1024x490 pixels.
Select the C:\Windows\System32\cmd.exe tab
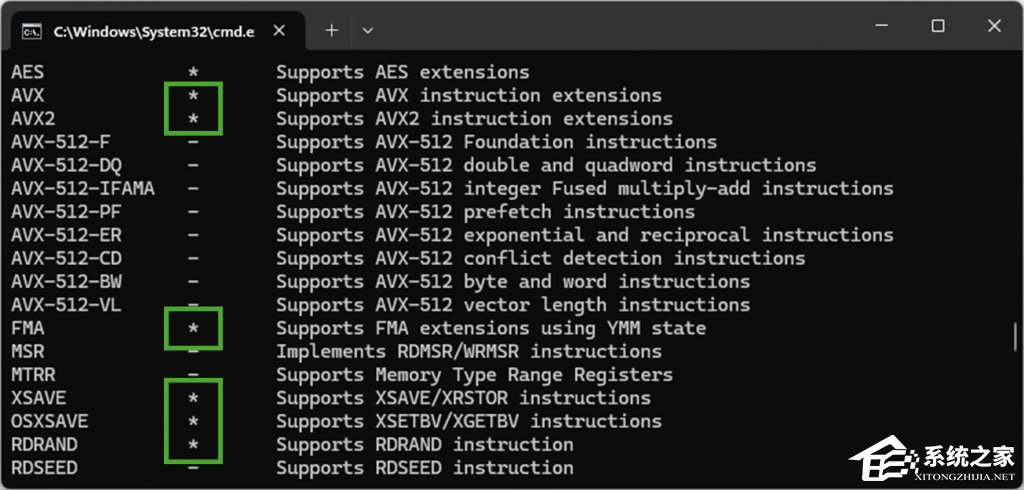tap(150, 31)
